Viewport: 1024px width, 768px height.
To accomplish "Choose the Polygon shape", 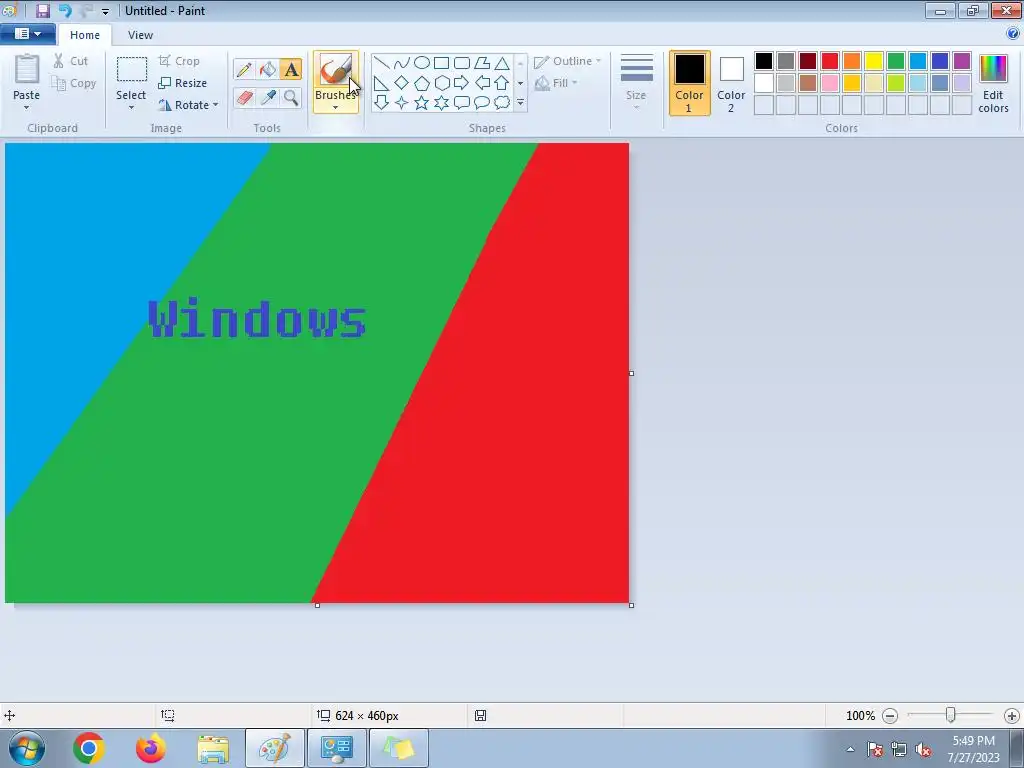I will (x=482, y=63).
